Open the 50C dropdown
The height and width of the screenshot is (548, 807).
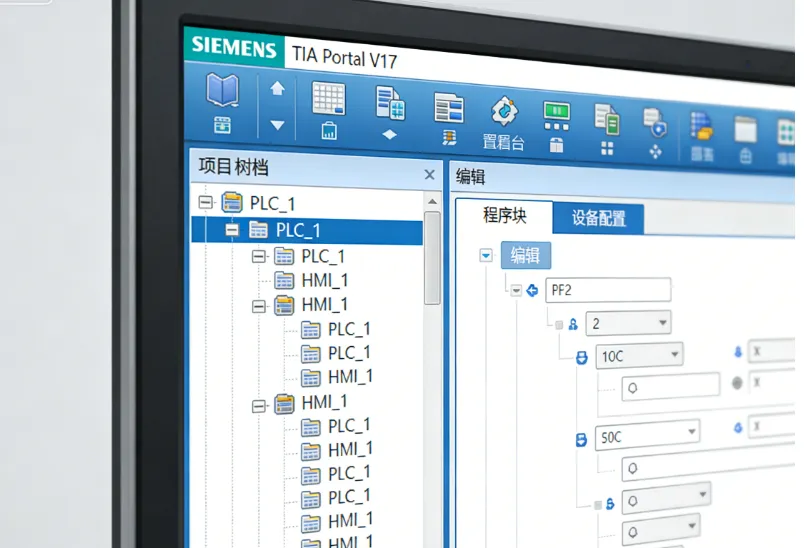coord(647,436)
